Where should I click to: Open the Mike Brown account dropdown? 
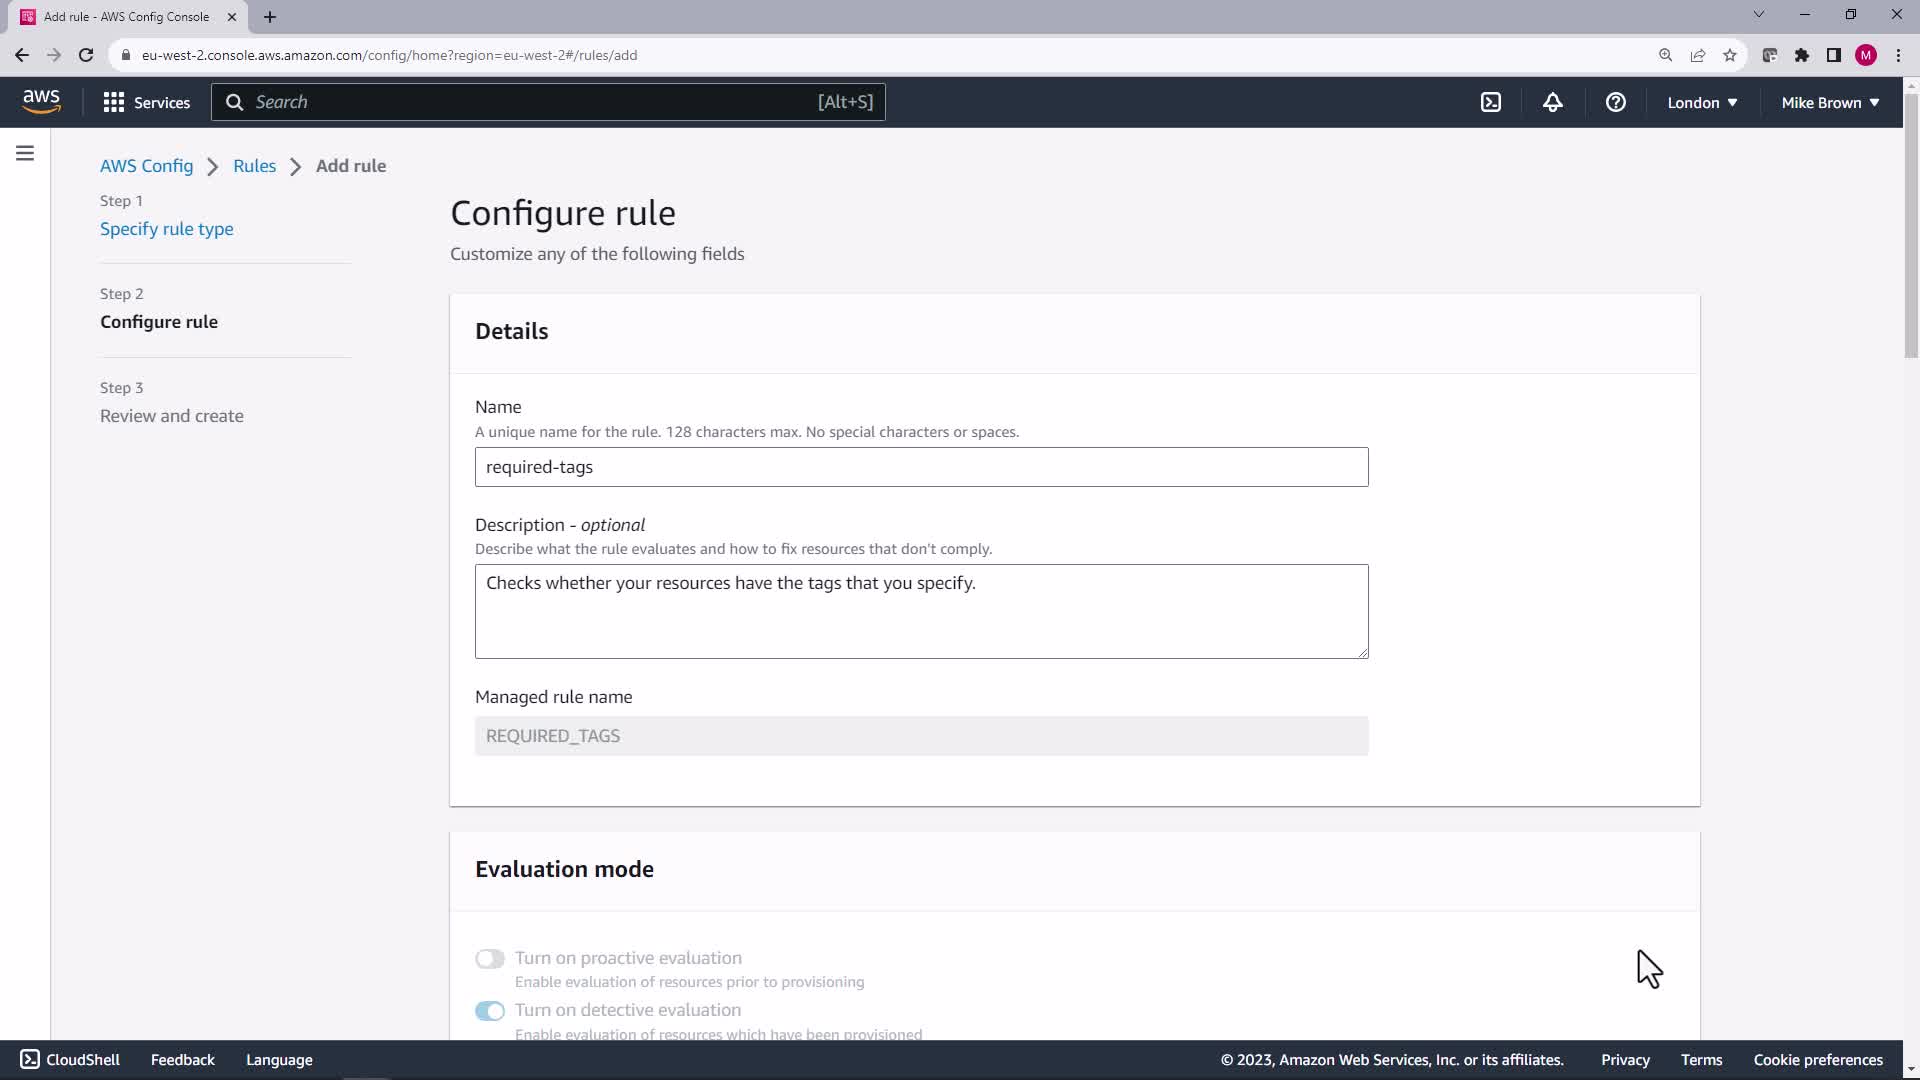point(1830,102)
